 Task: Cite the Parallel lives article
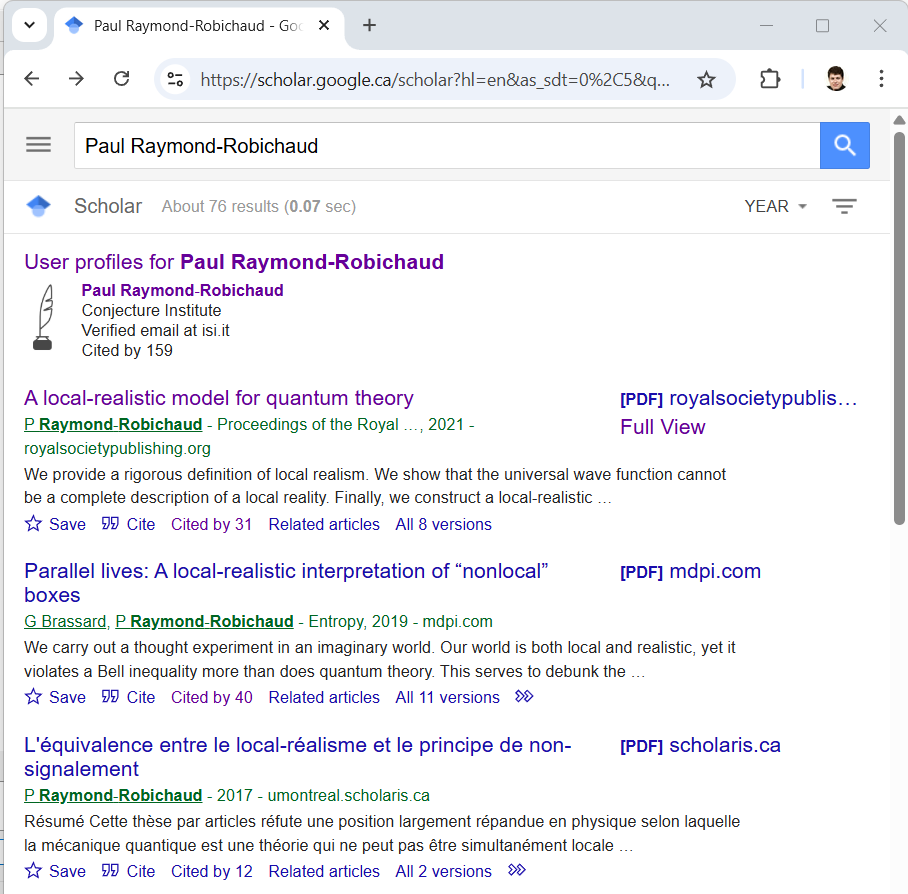[128, 697]
